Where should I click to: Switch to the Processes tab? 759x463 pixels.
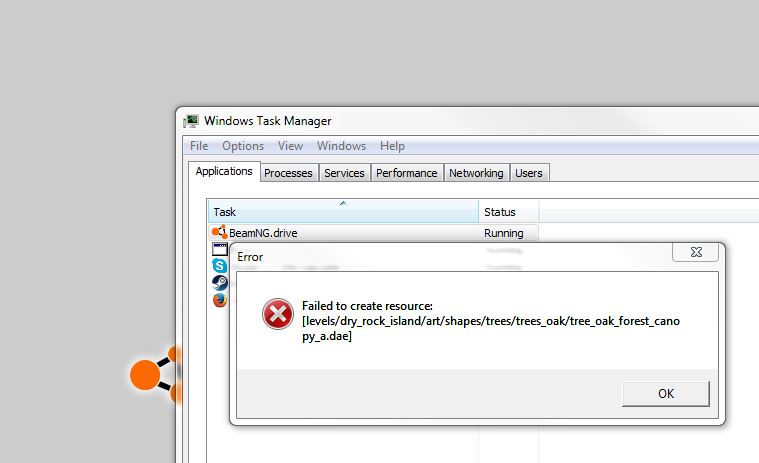pyautogui.click(x=288, y=173)
